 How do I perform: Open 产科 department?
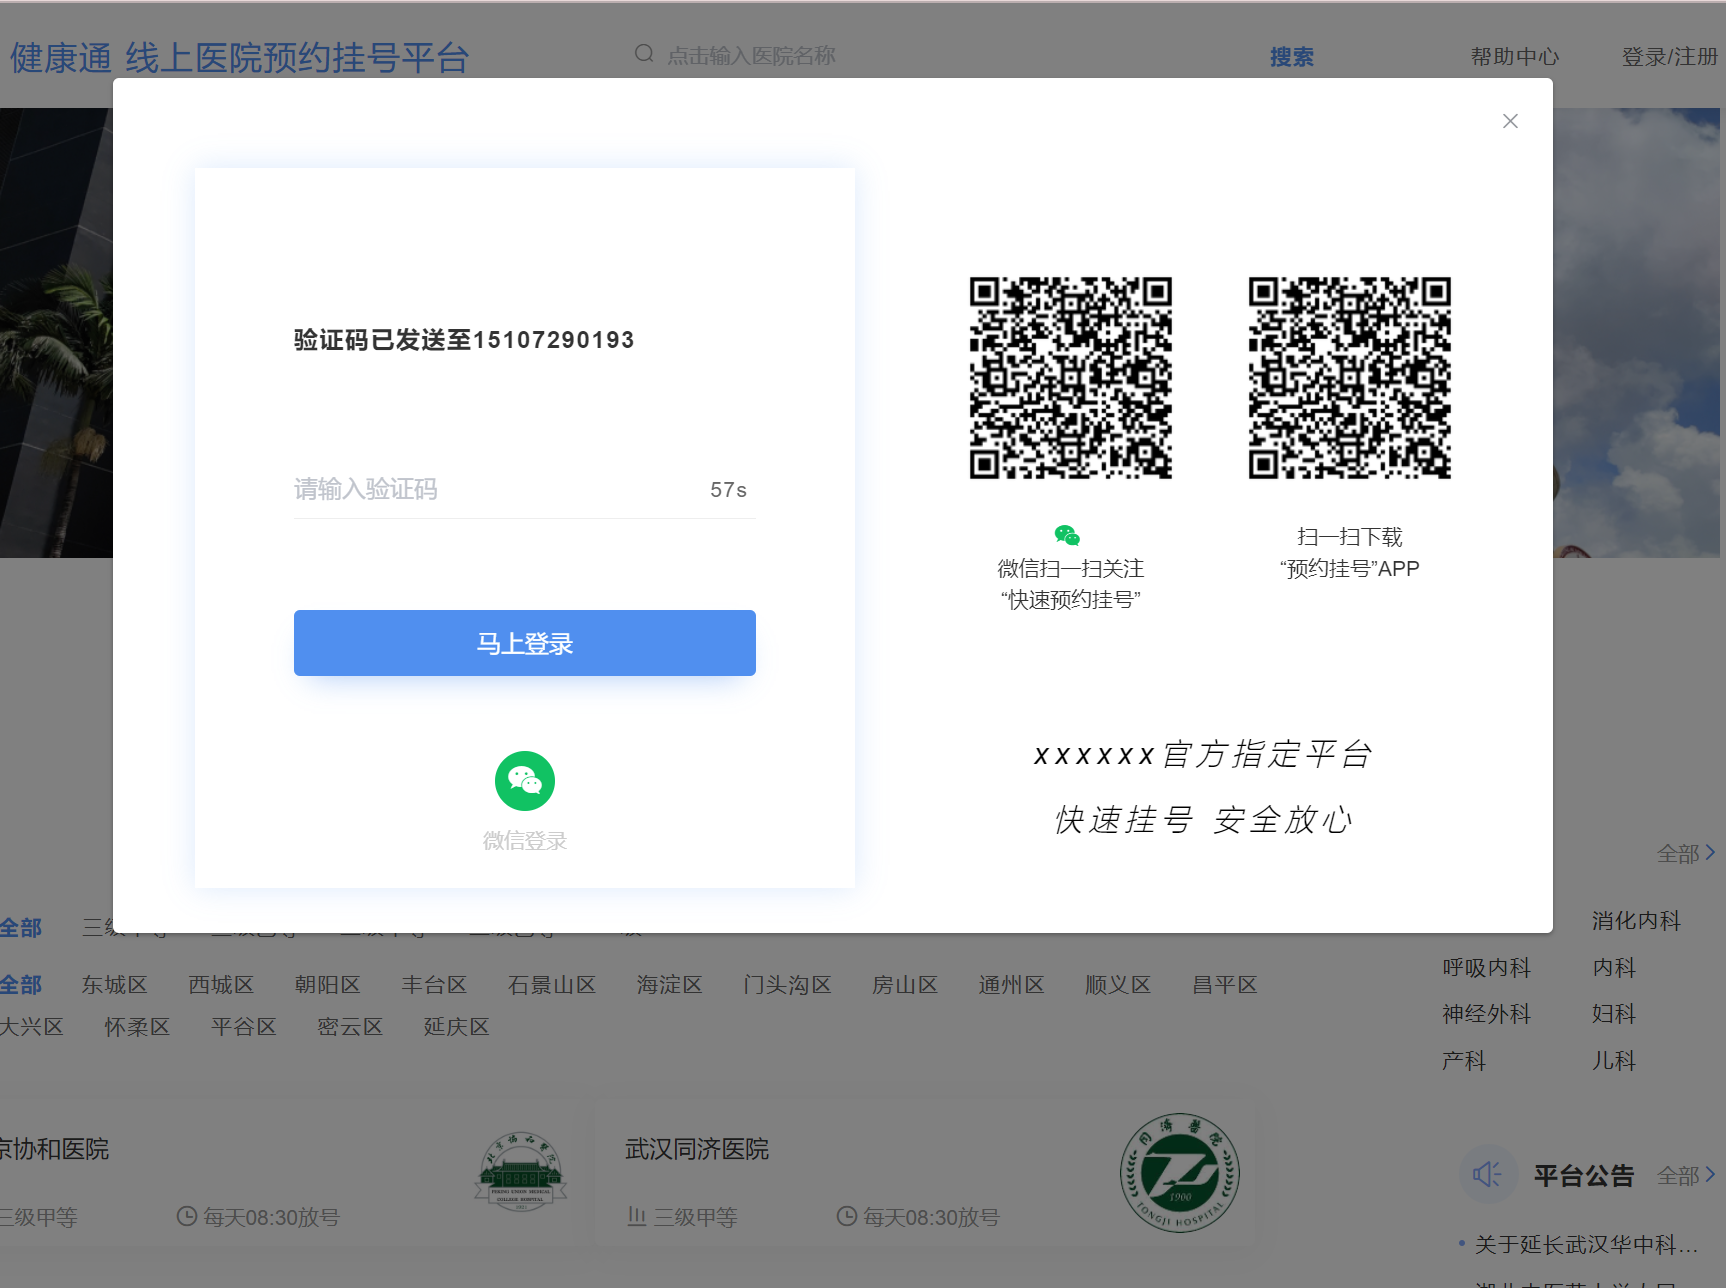pos(1464,1061)
